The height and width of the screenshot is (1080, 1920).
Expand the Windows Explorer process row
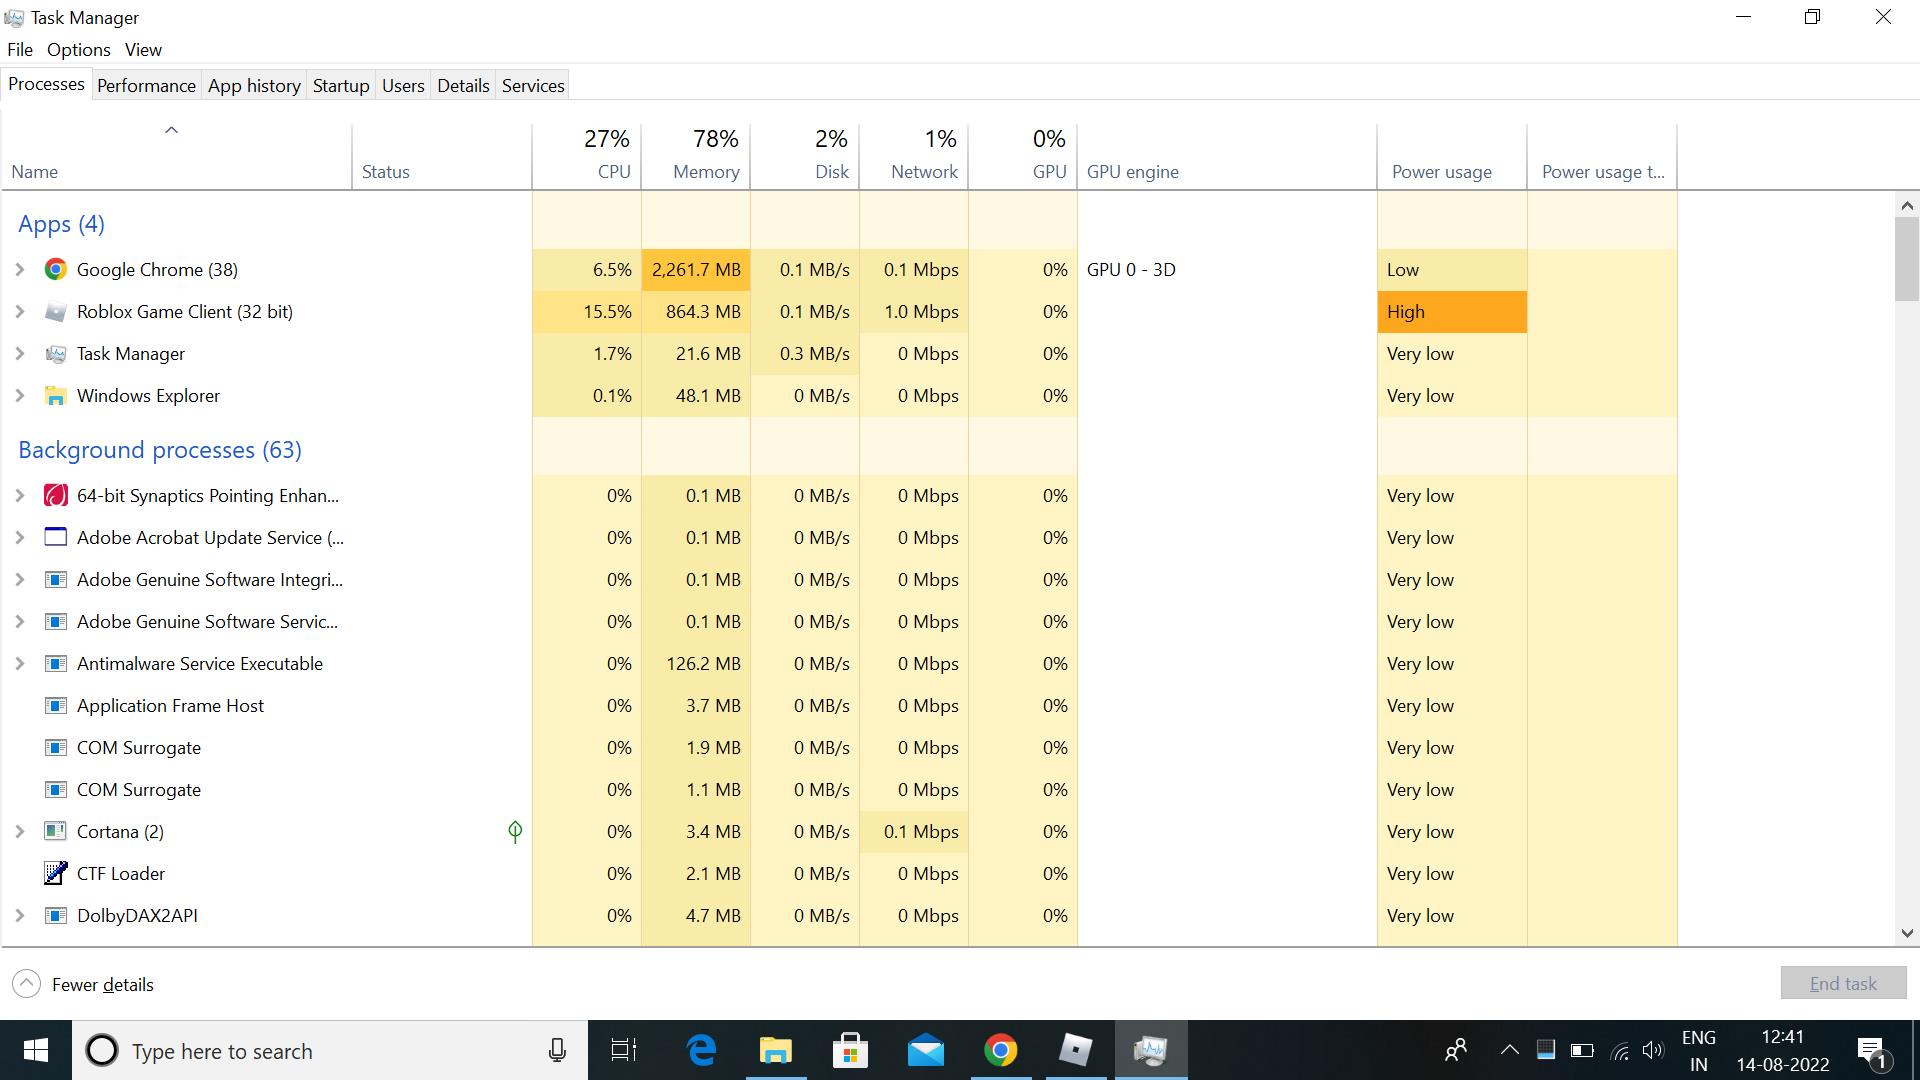click(x=19, y=396)
